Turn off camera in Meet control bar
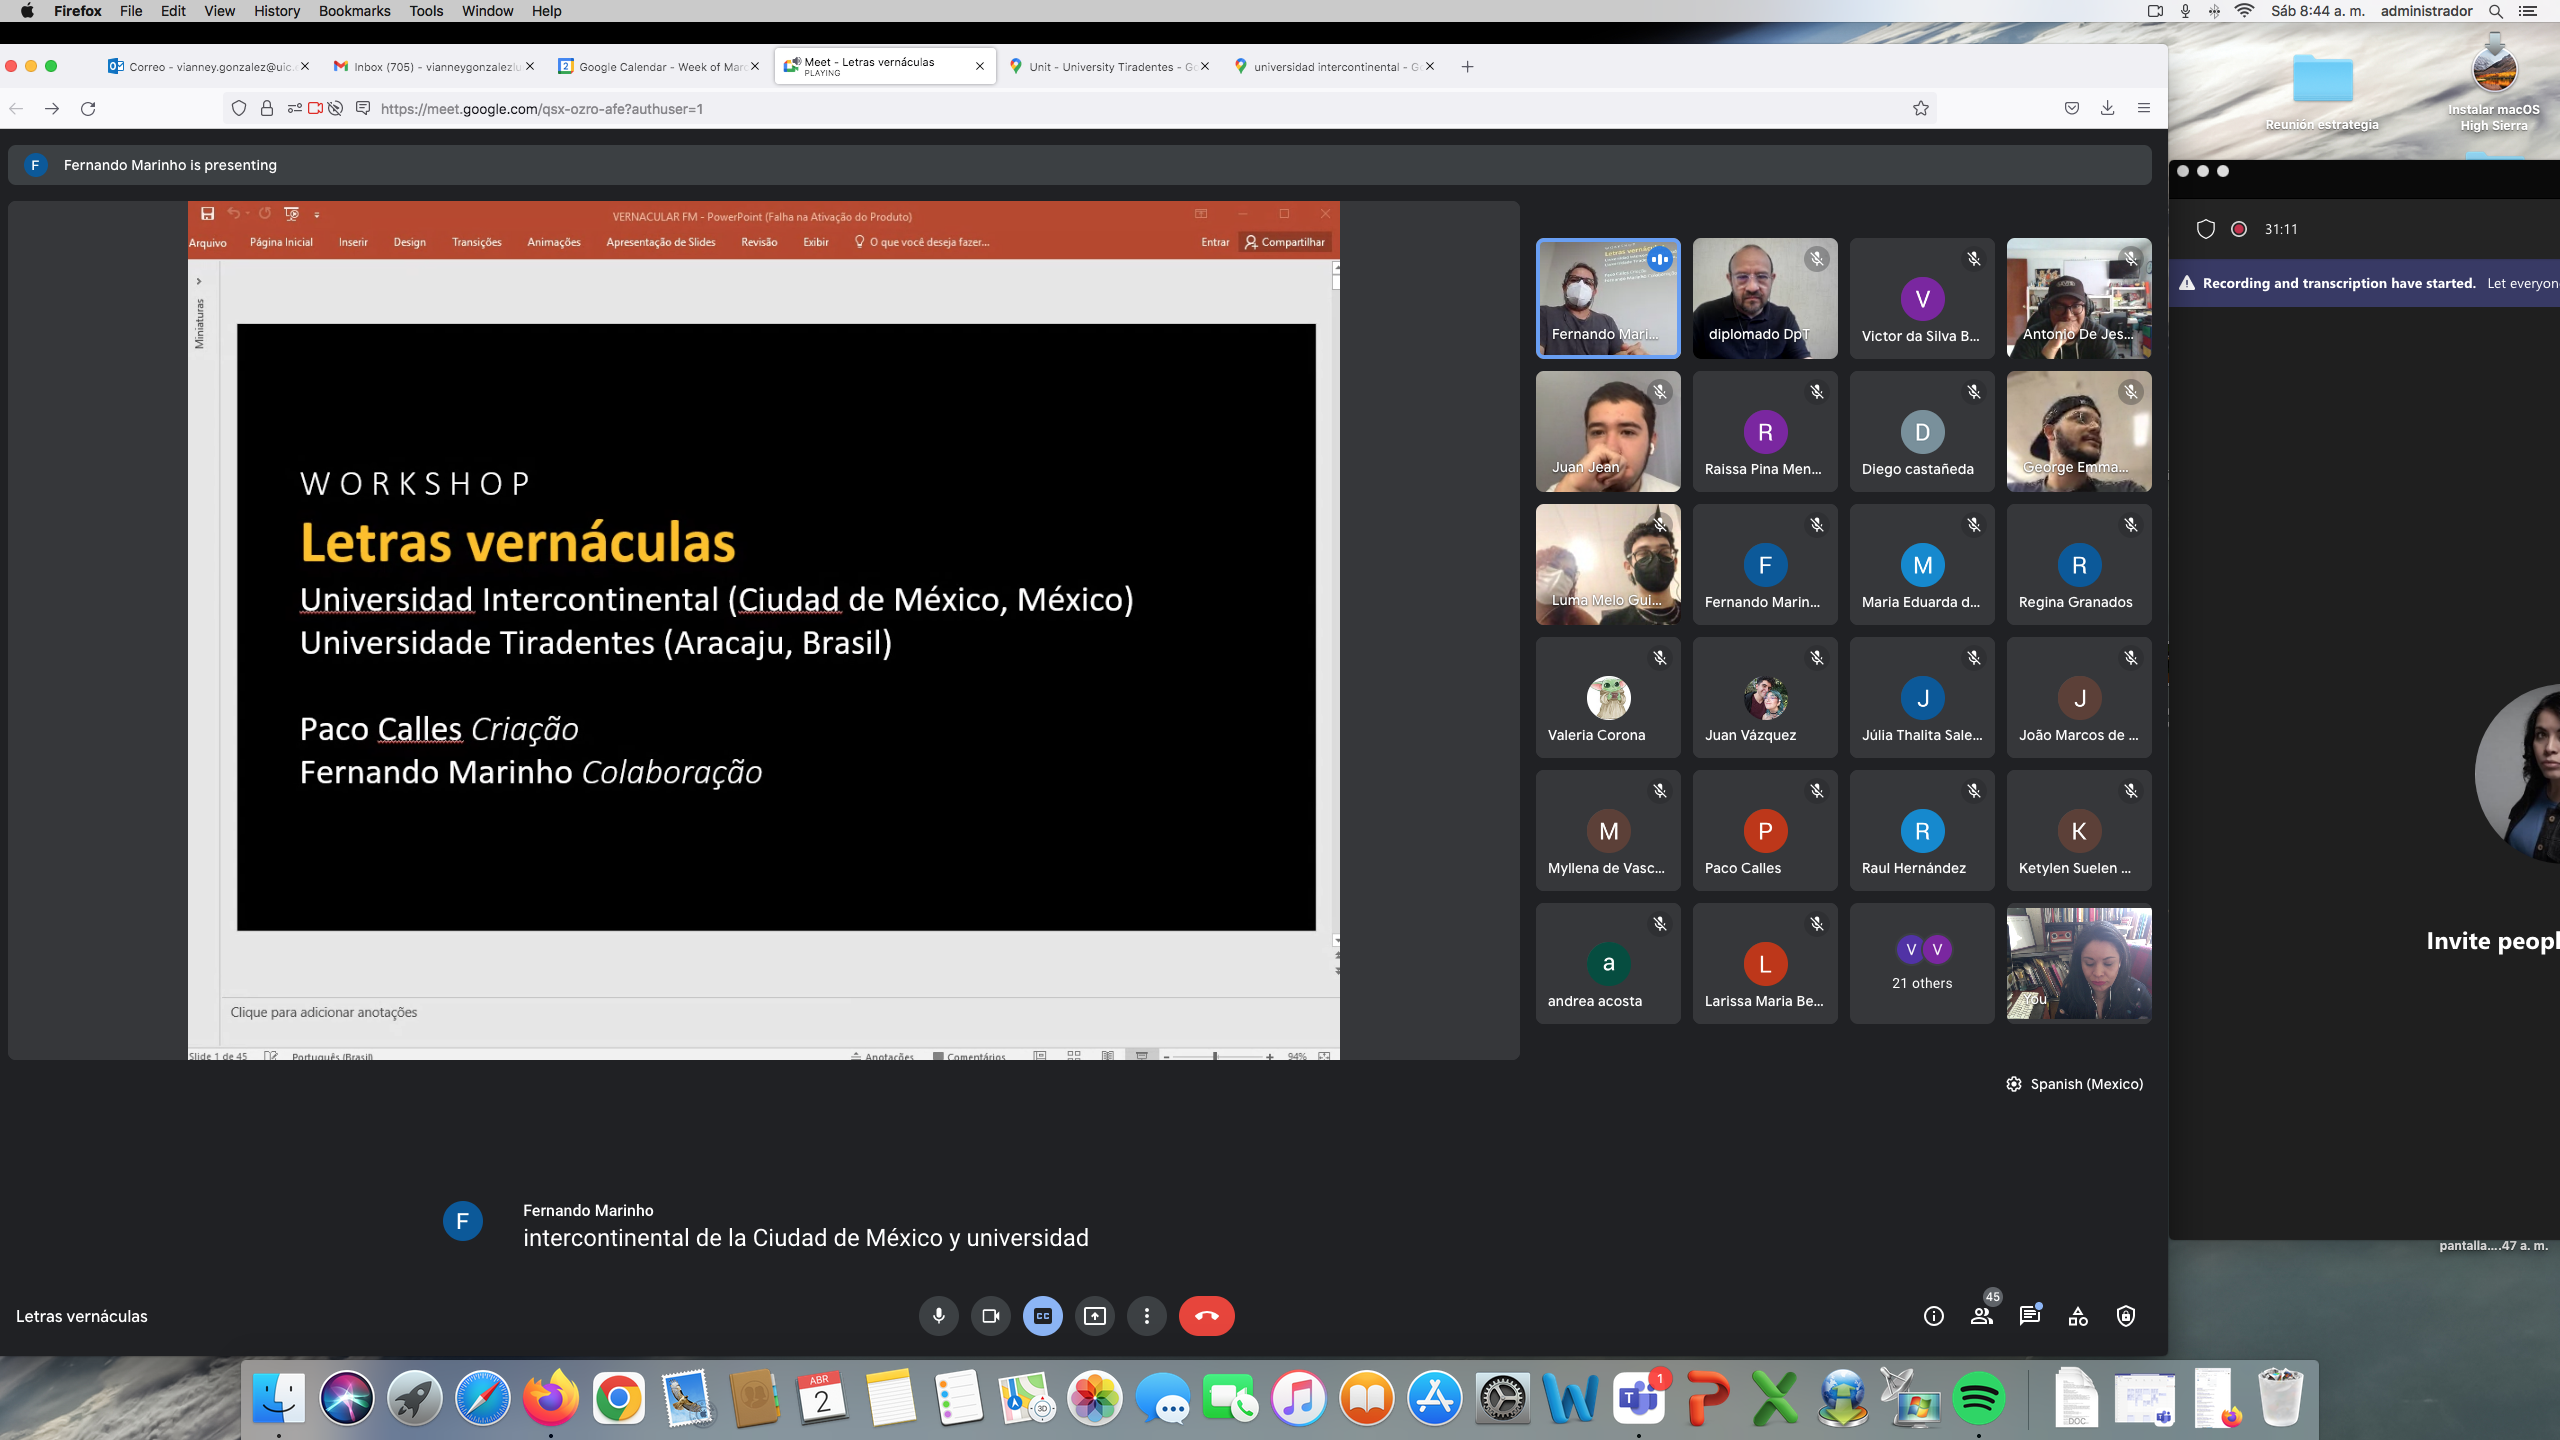The height and width of the screenshot is (1440, 2560). (x=990, y=1316)
